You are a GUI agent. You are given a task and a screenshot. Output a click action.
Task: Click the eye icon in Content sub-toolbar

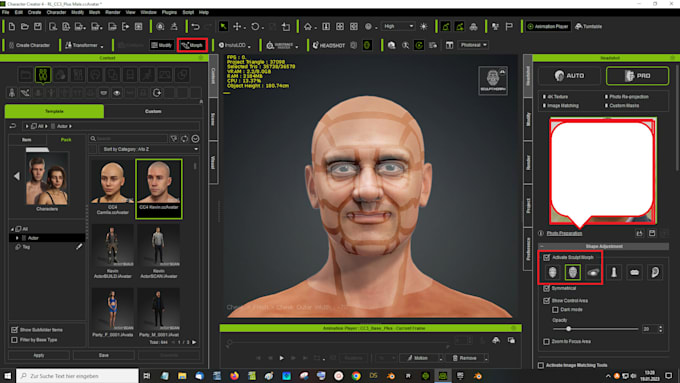point(117,93)
